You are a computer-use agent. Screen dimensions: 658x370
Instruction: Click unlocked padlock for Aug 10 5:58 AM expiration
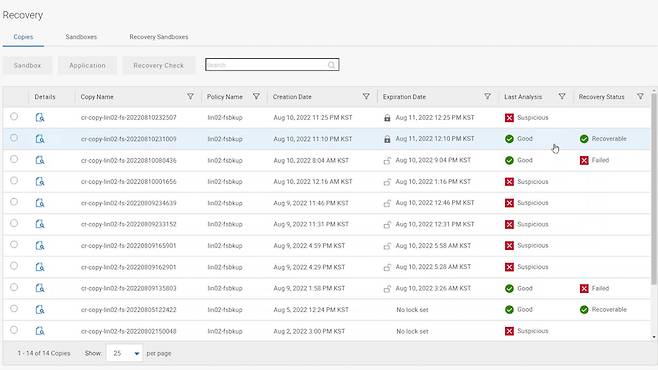[387, 246]
